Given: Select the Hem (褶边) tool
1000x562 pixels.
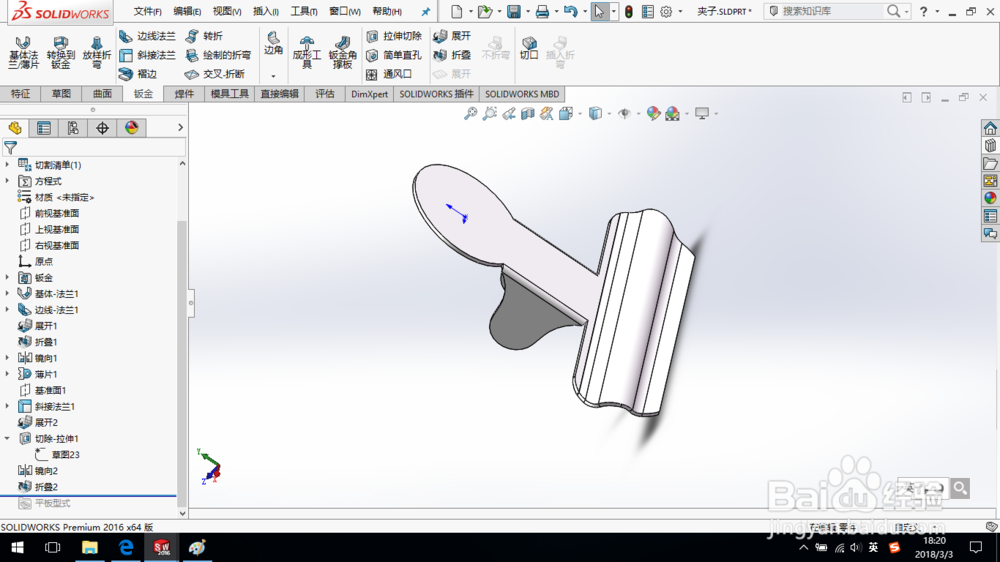Looking at the screenshot, I should (138, 74).
